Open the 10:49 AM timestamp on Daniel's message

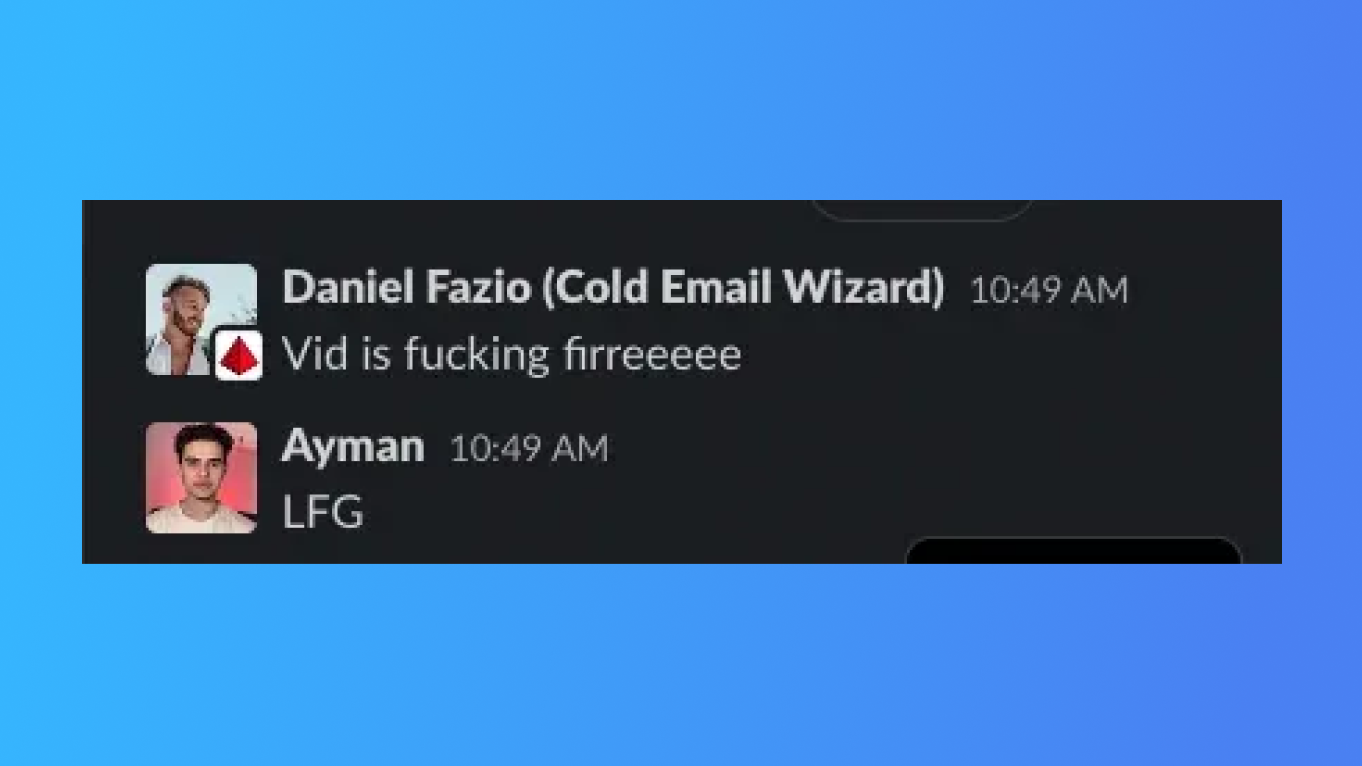tap(1049, 291)
